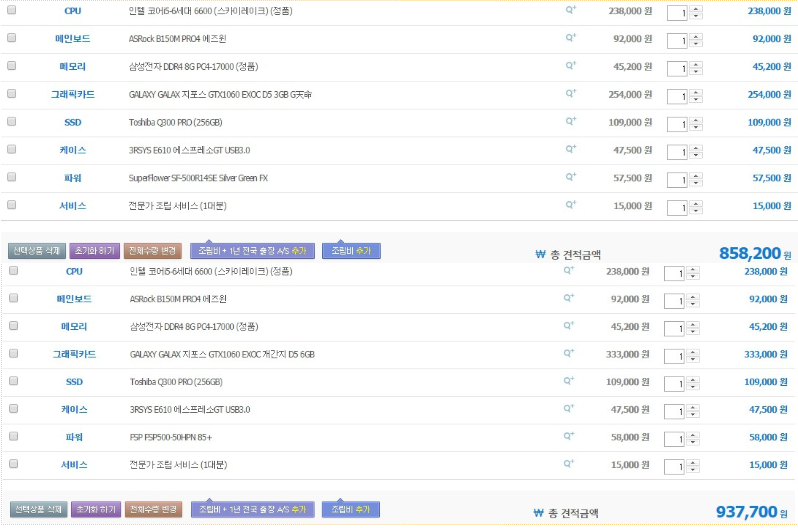This screenshot has height=528, width=798.
Task: Click 초기화 하기 button in 858,200 quote
Action: tap(95, 251)
